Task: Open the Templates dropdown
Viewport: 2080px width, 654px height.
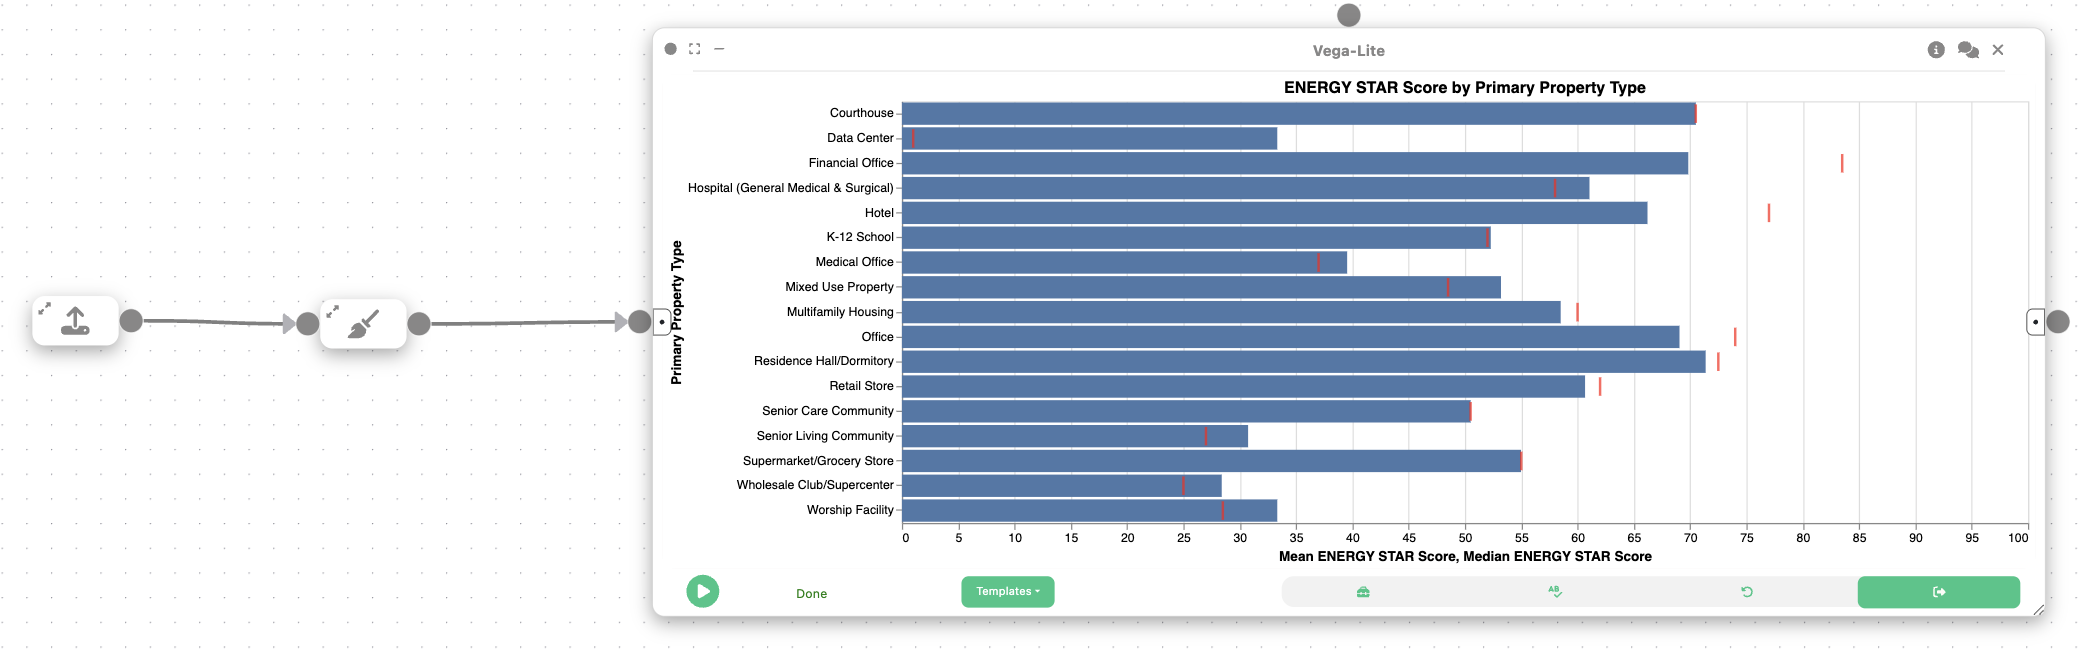Action: pos(1008,592)
